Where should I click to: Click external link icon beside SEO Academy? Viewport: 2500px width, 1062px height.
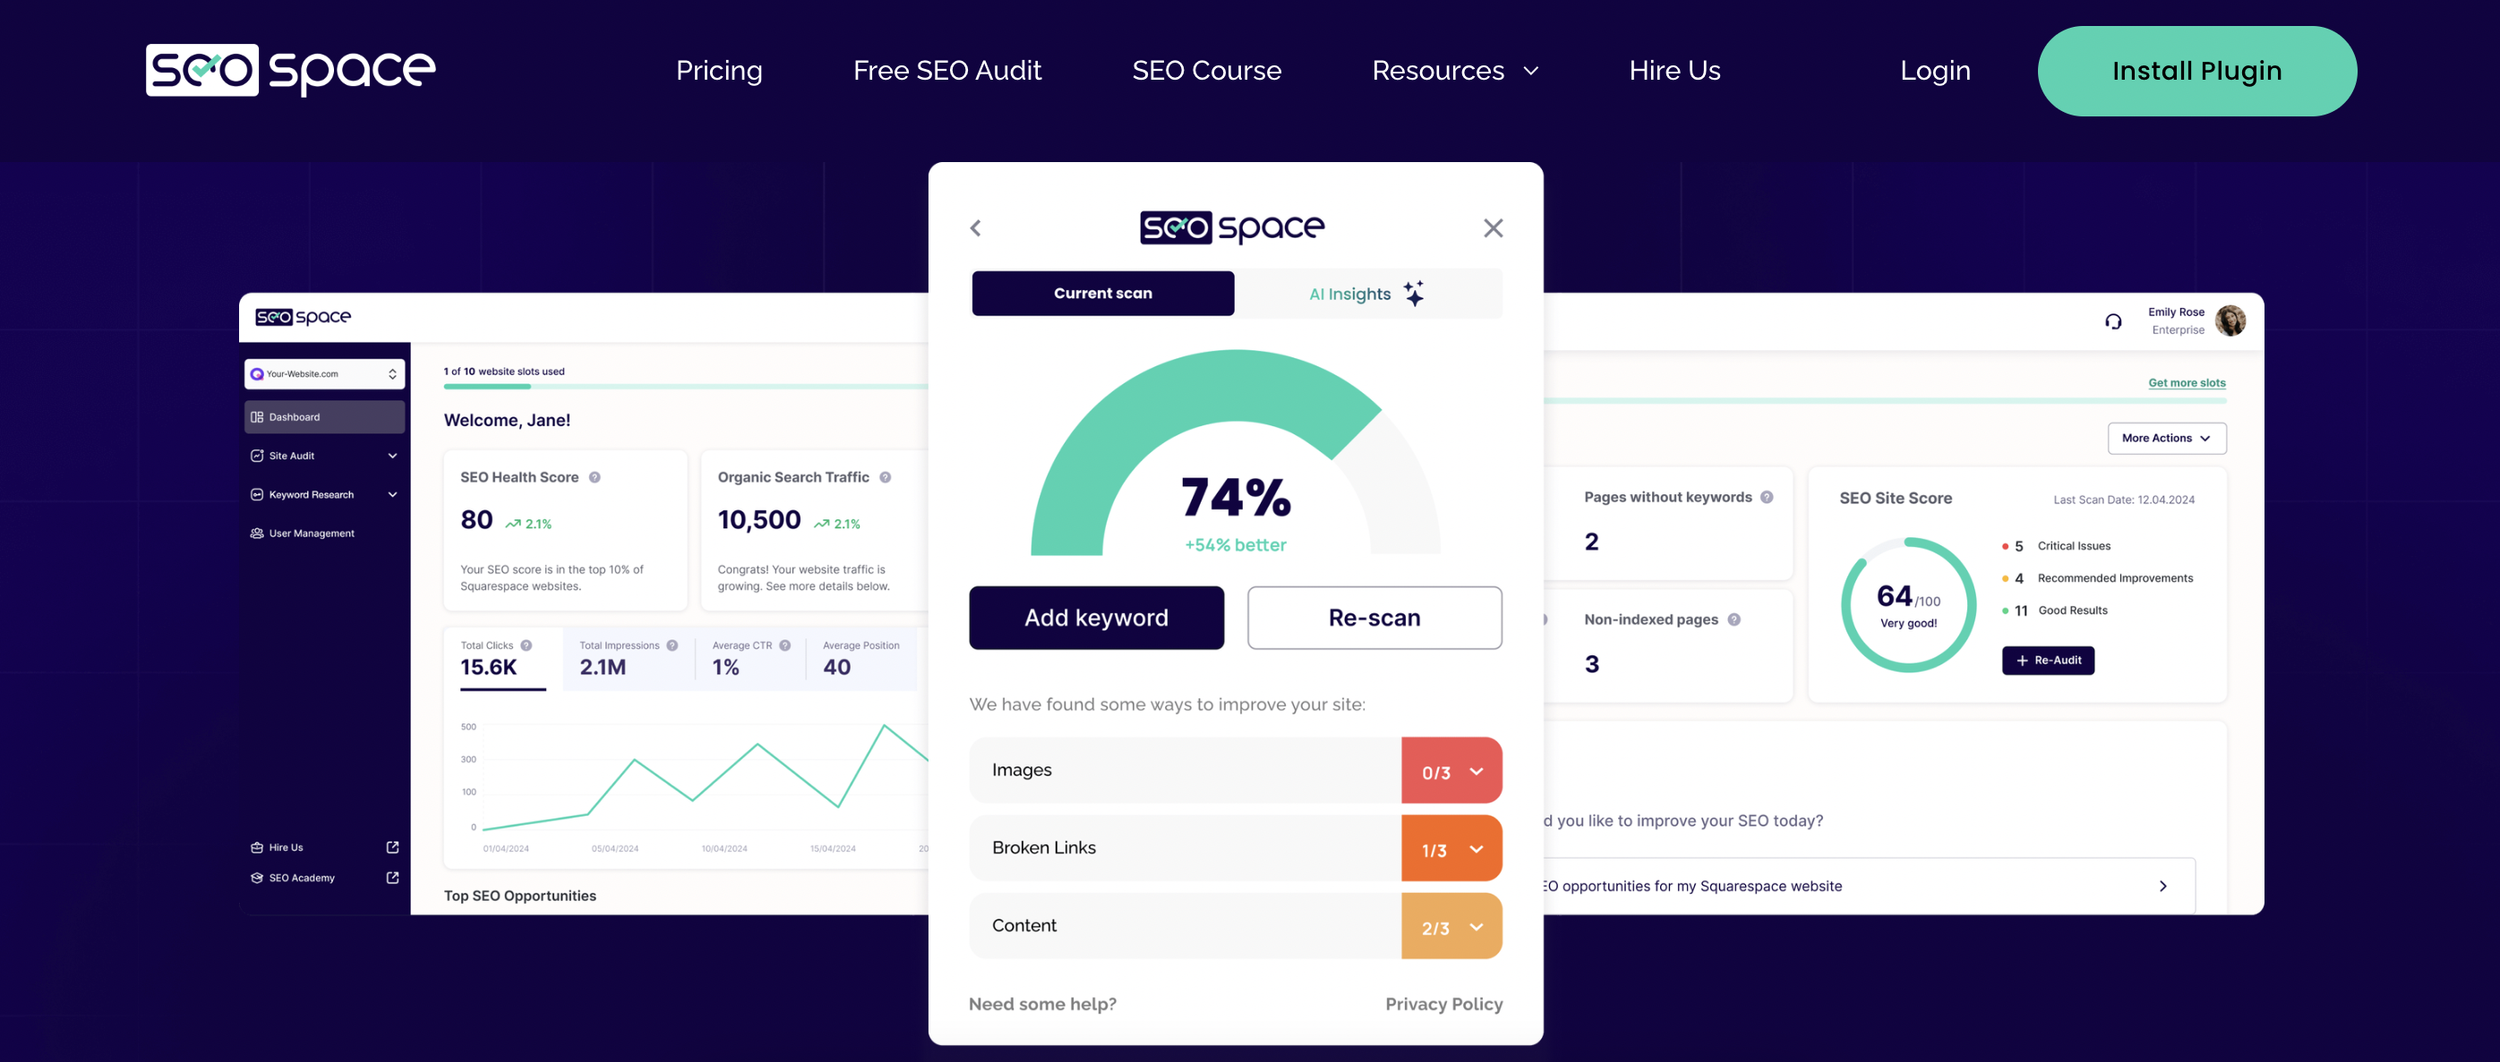coord(392,878)
